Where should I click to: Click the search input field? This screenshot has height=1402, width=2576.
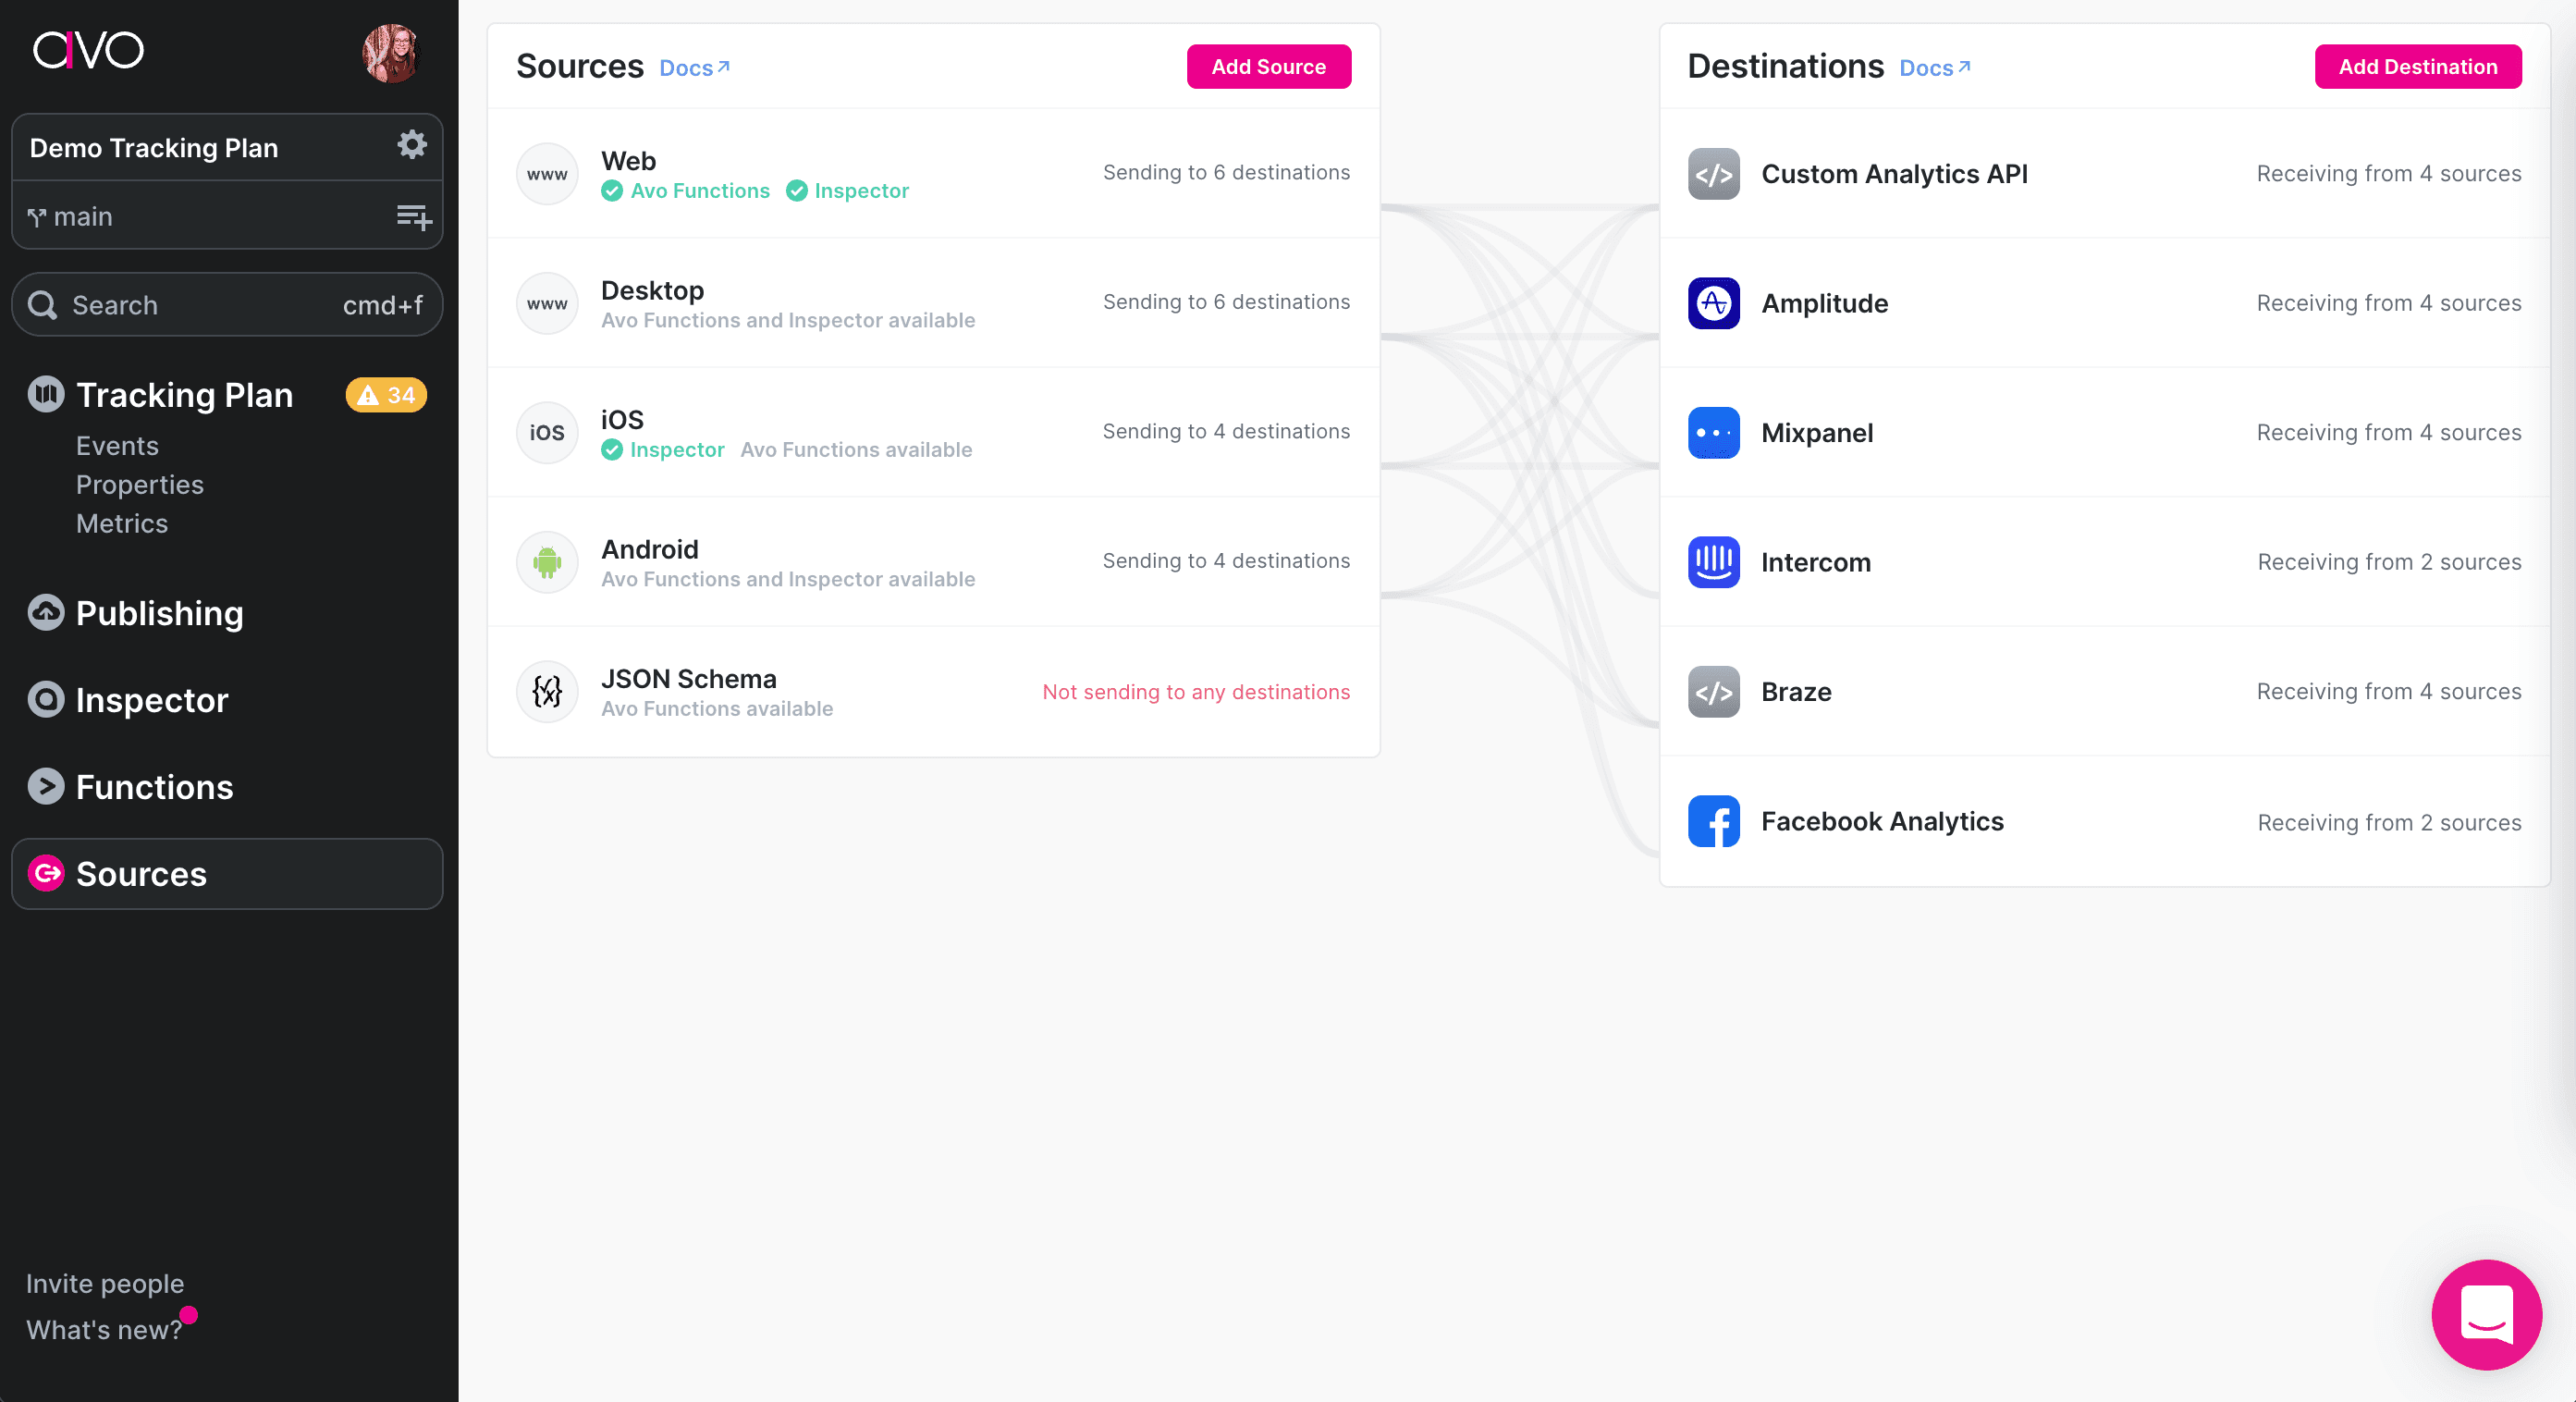(x=227, y=305)
